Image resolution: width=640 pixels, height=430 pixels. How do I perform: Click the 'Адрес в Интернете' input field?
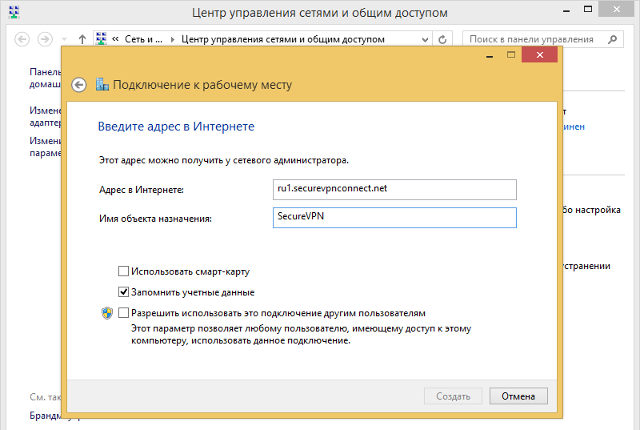[x=395, y=190]
